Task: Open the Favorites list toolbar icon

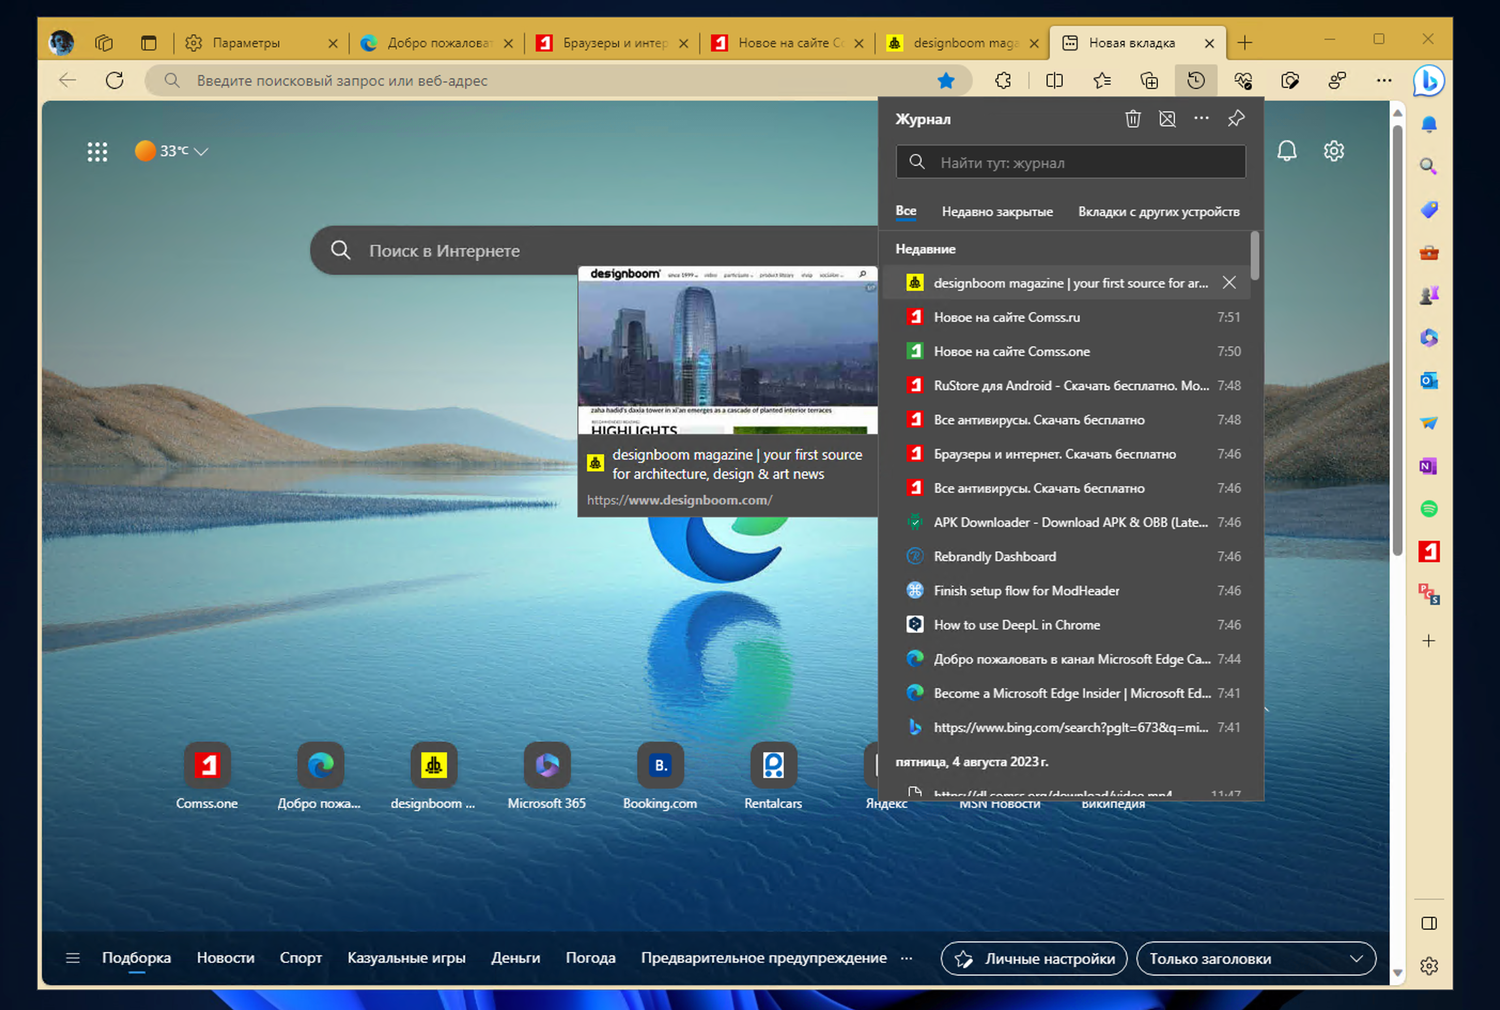Action: coord(1102,81)
